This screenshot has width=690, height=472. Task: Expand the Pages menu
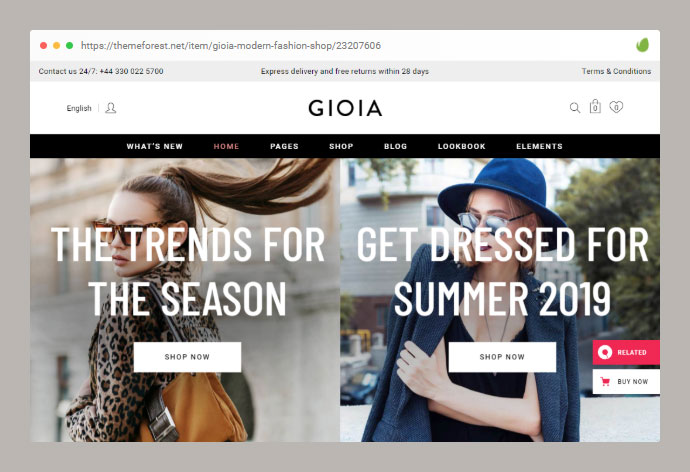pos(284,146)
